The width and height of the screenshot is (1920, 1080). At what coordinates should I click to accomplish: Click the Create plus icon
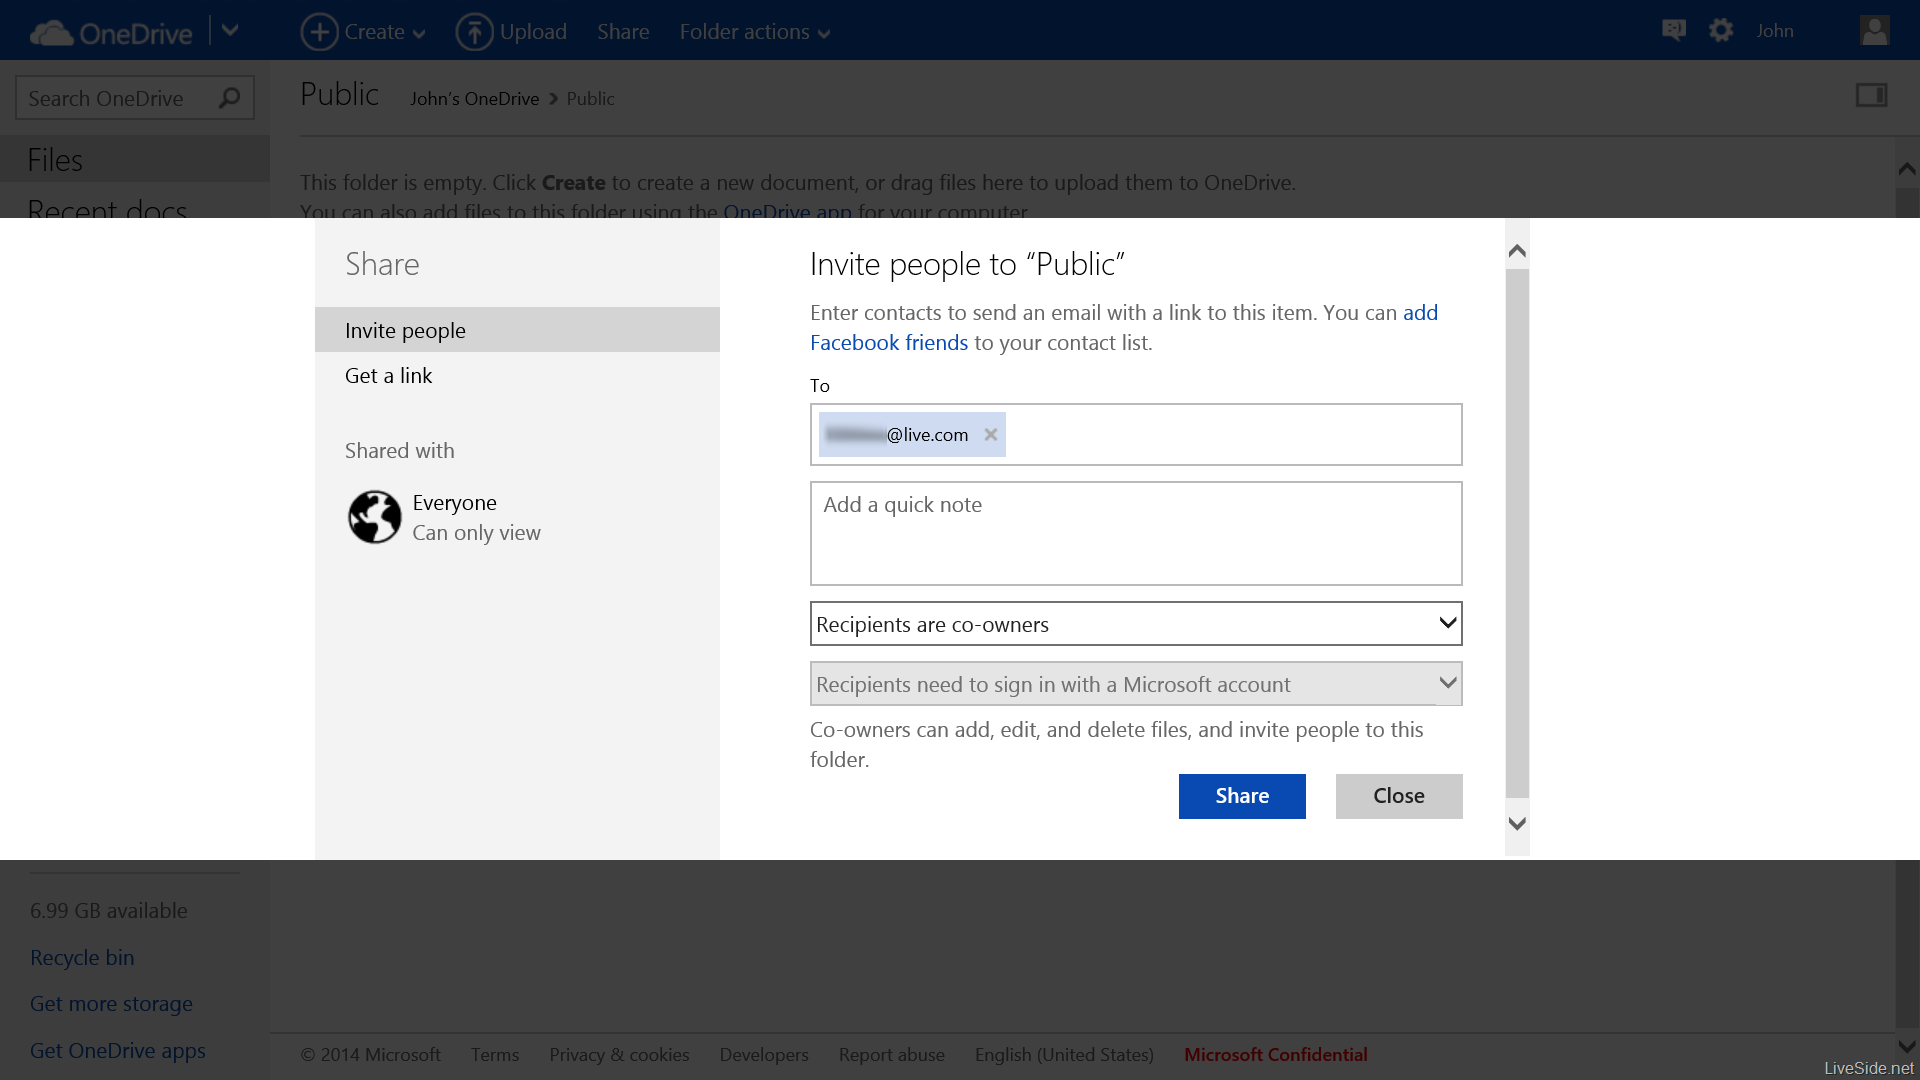pyautogui.click(x=319, y=31)
